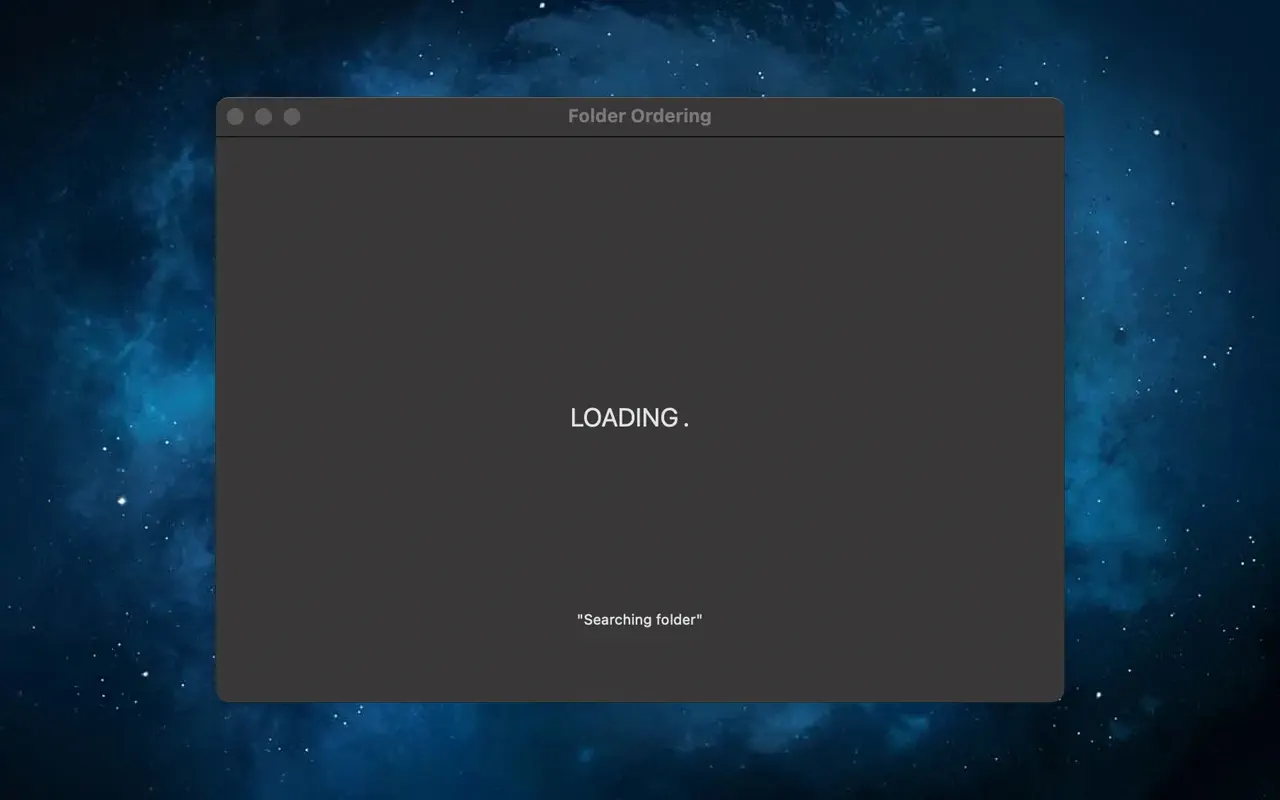Click inside the Folder Ordering window body
1280x800 pixels.
[640, 300]
